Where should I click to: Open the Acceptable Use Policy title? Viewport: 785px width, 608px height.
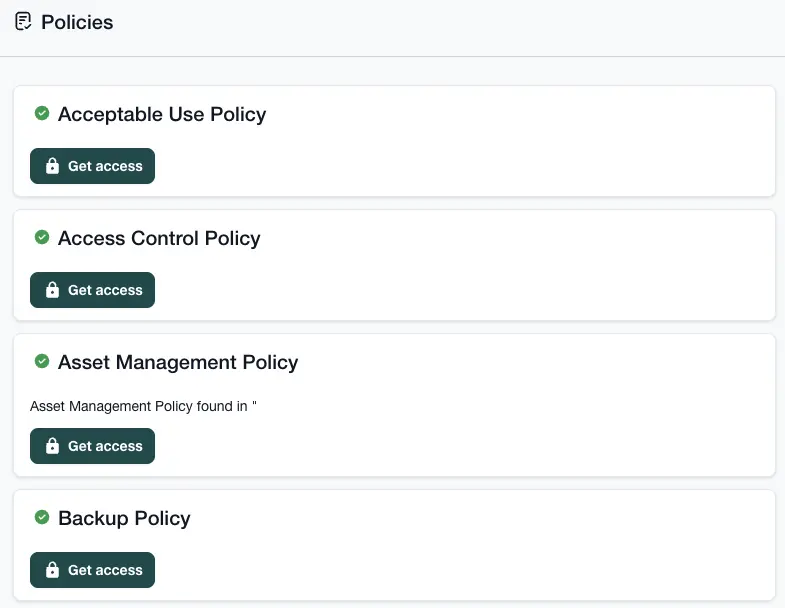[x=162, y=114]
